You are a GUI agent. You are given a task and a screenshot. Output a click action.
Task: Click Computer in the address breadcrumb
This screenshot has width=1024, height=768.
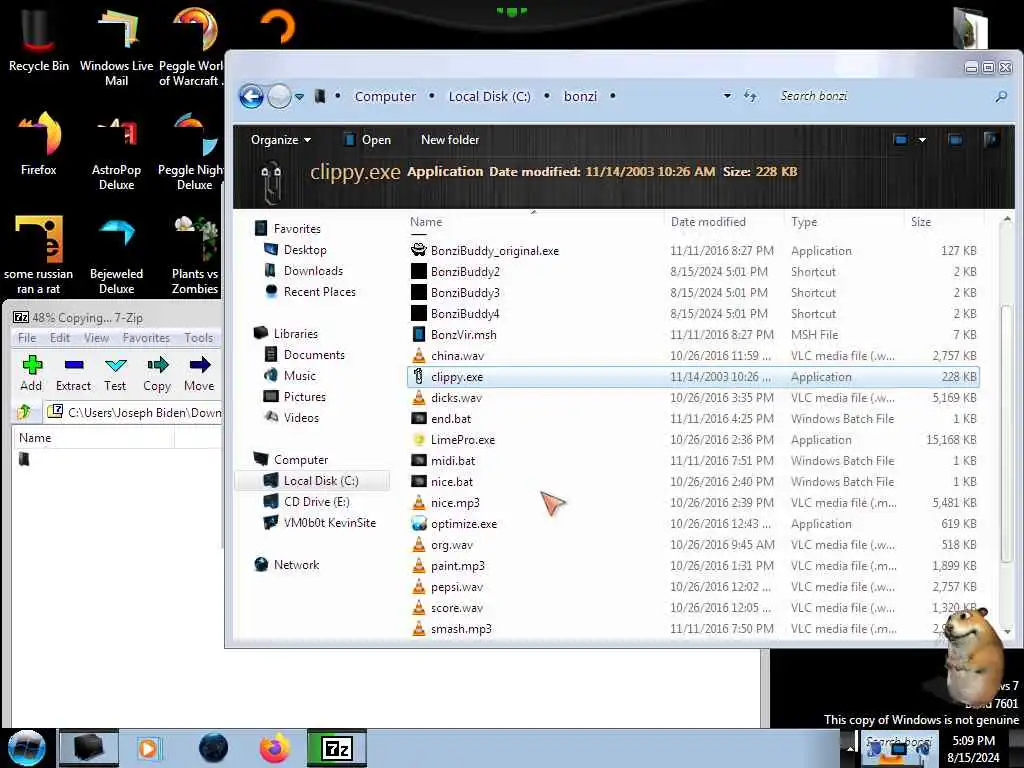click(385, 97)
